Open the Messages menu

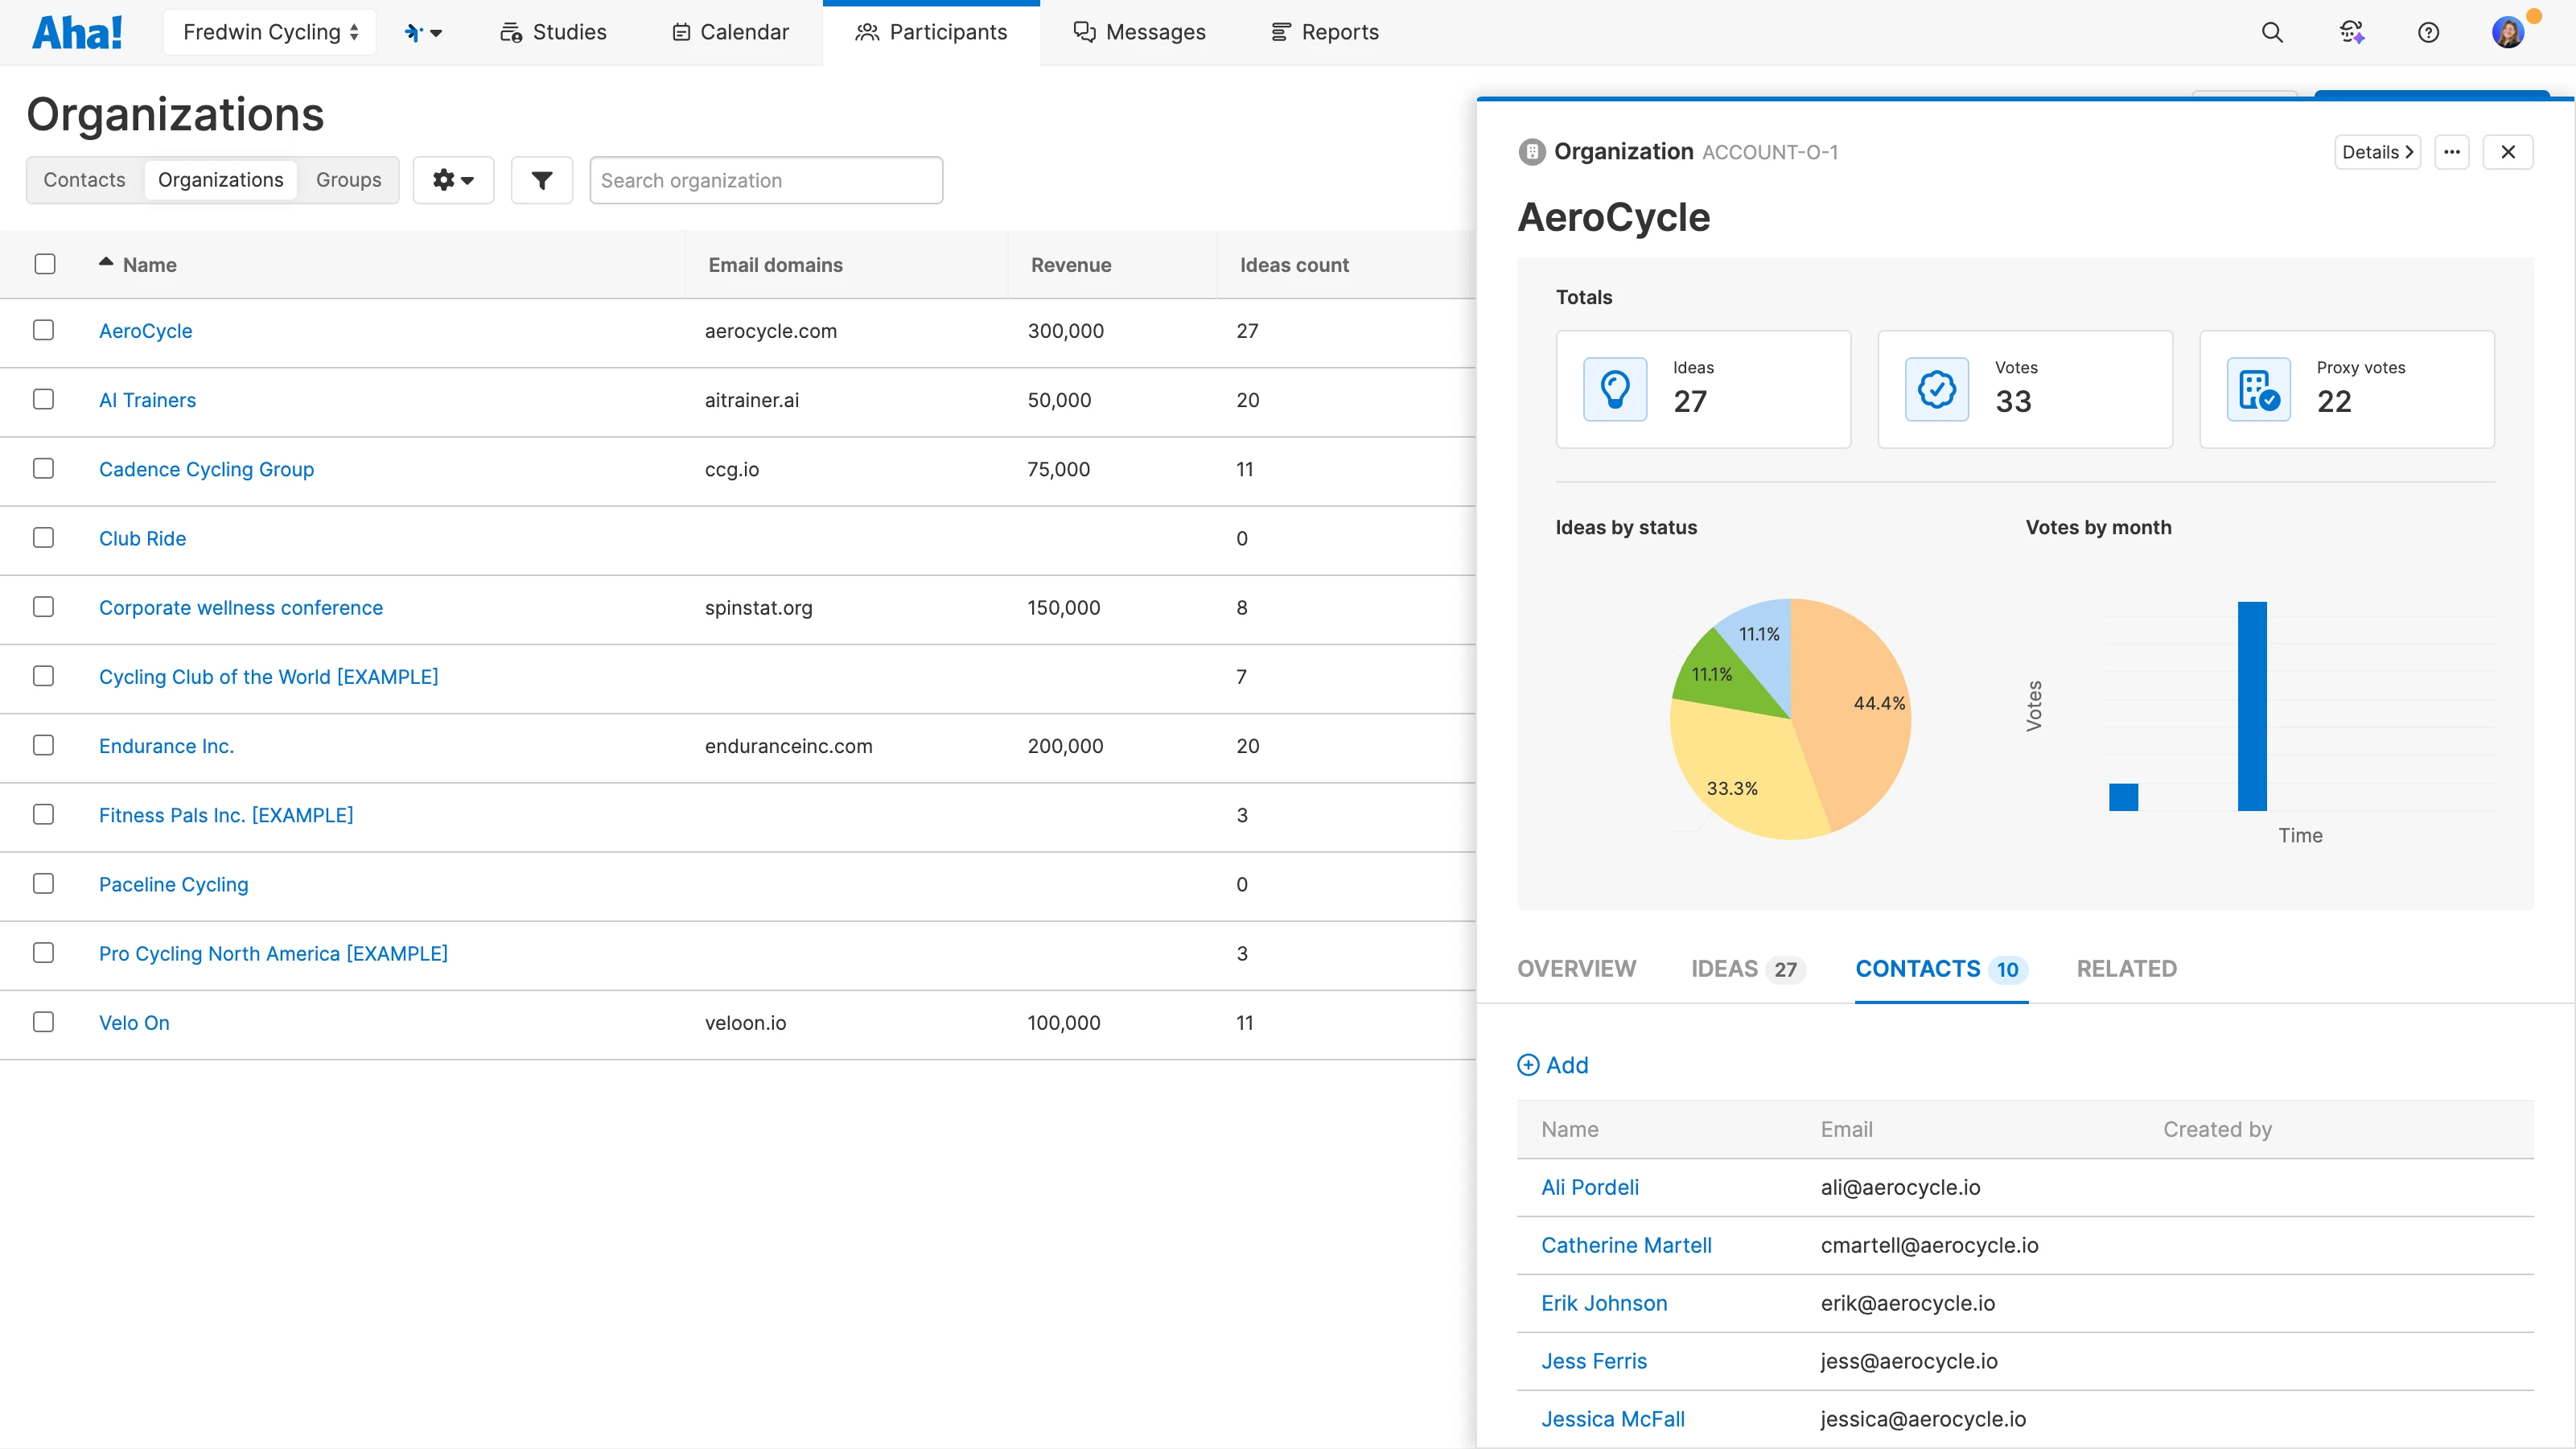point(1139,32)
